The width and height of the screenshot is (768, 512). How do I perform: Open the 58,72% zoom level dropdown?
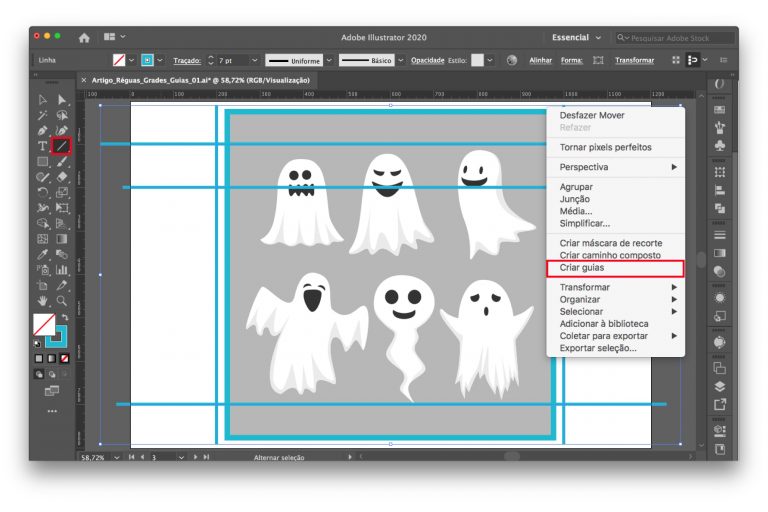click(x=117, y=457)
